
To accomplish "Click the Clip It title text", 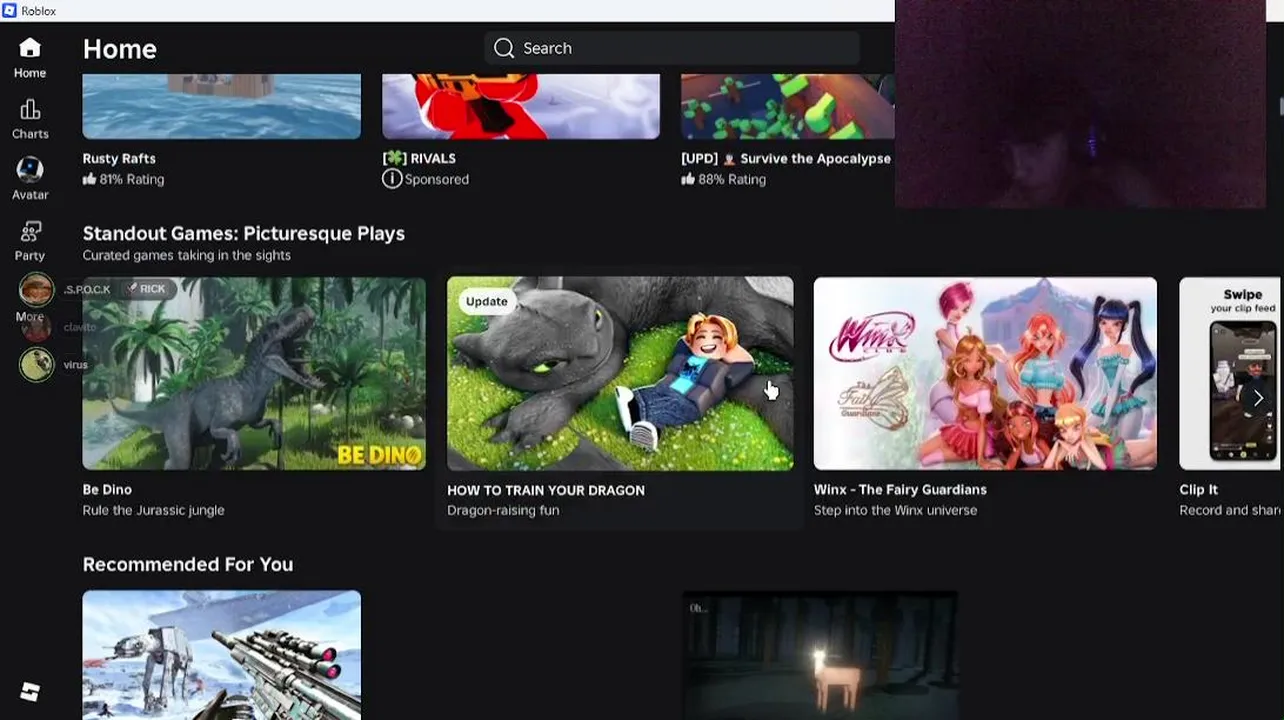I will (1199, 489).
